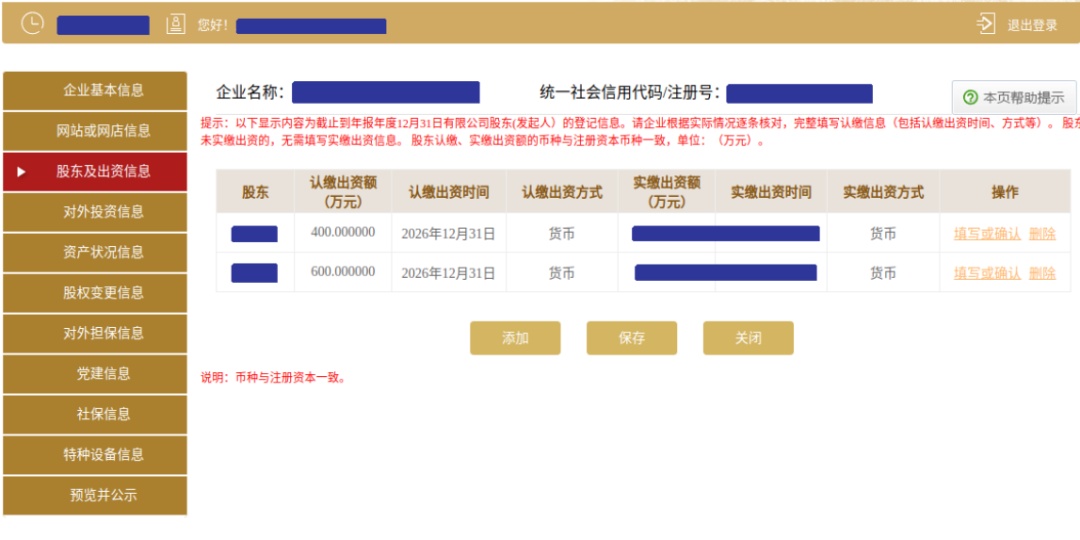
Task: Click the white arrow beside 股东及出资信息
Action: [x=21, y=172]
